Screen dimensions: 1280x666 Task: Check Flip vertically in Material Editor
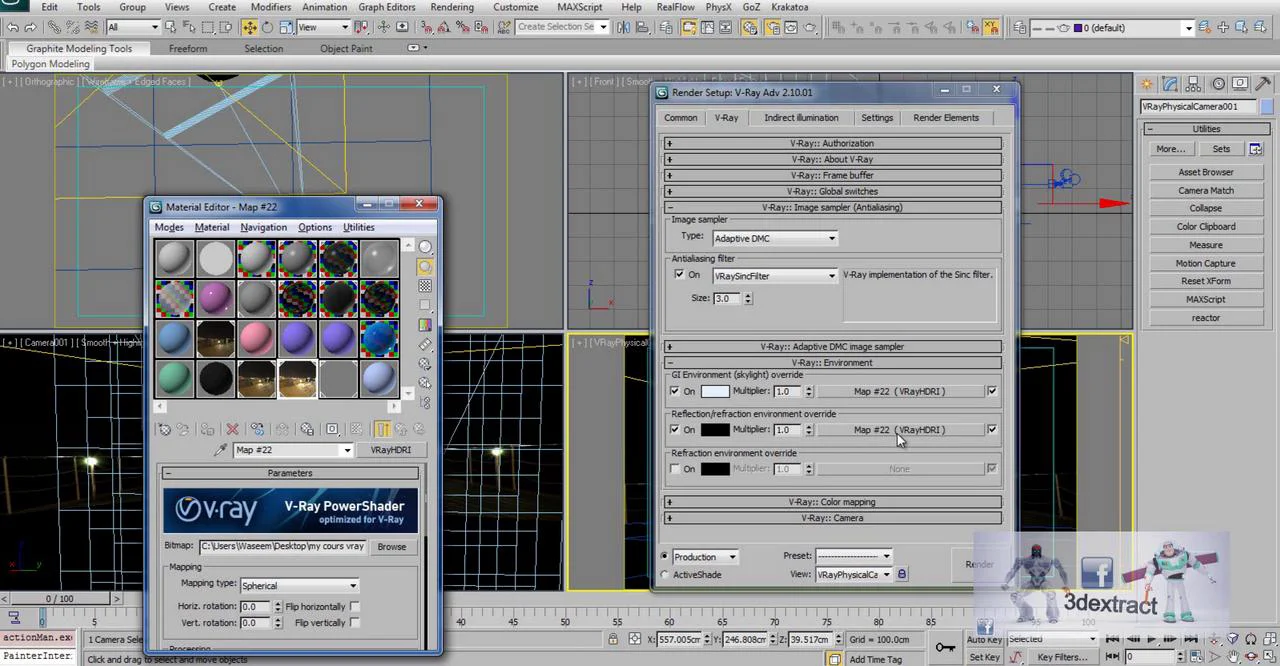coord(355,622)
